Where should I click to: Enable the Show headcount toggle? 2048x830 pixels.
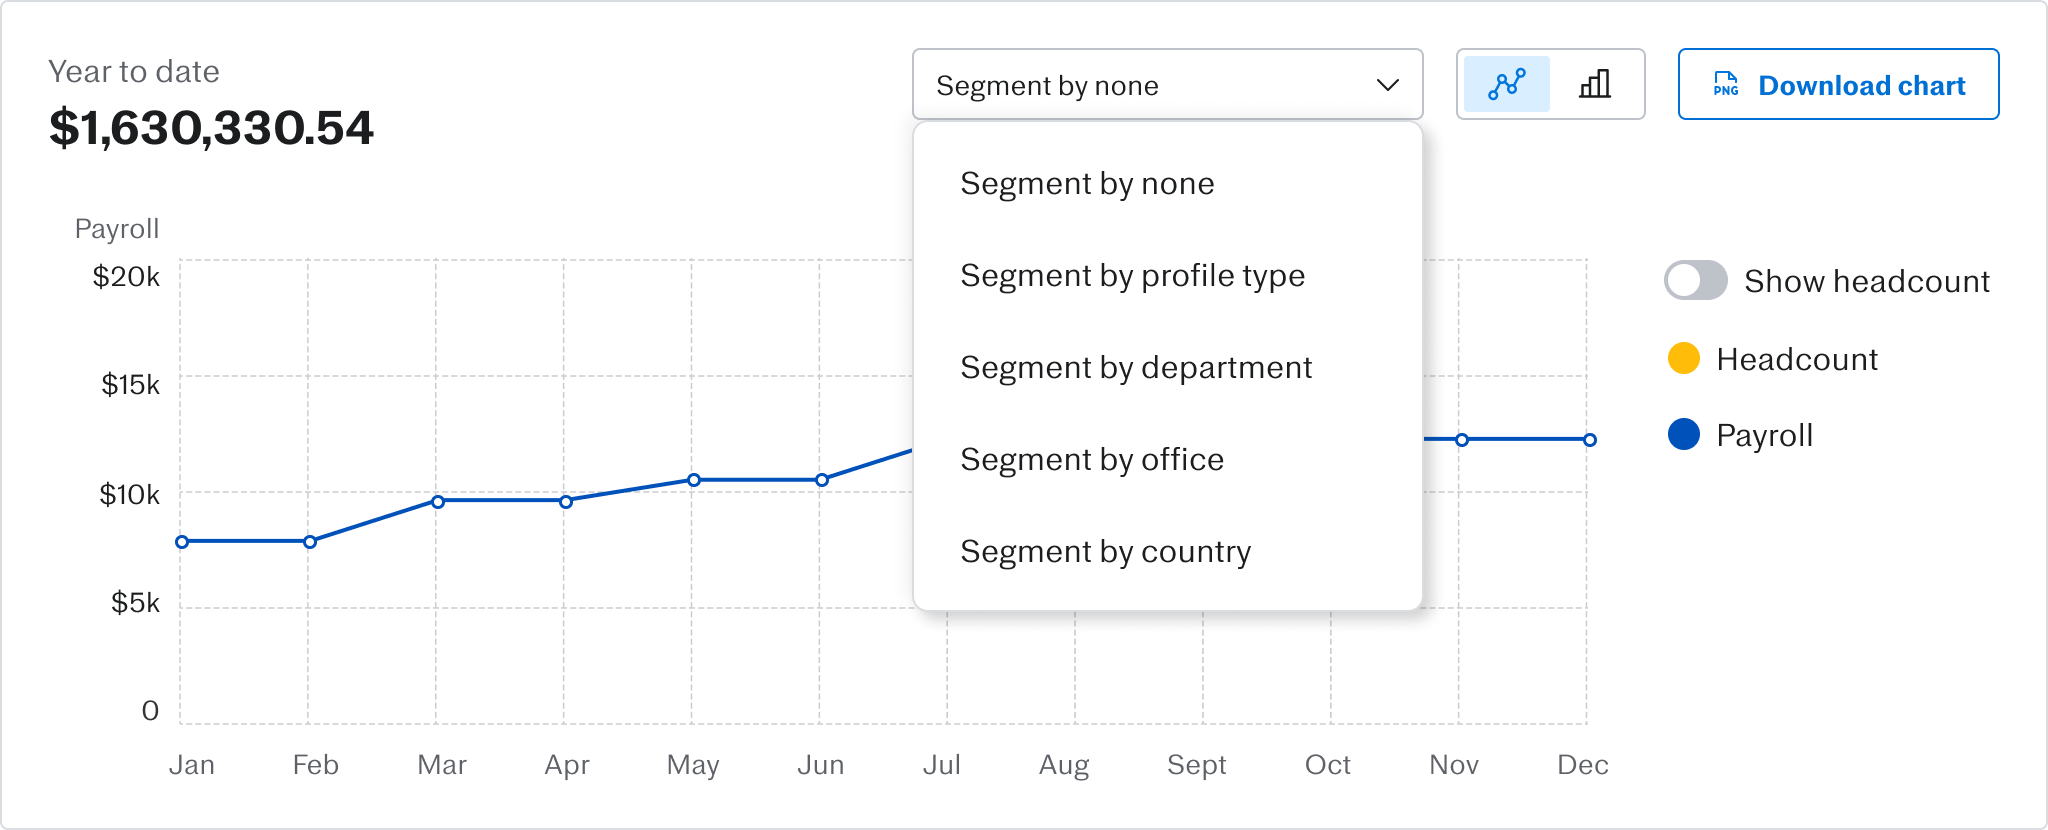point(1696,281)
